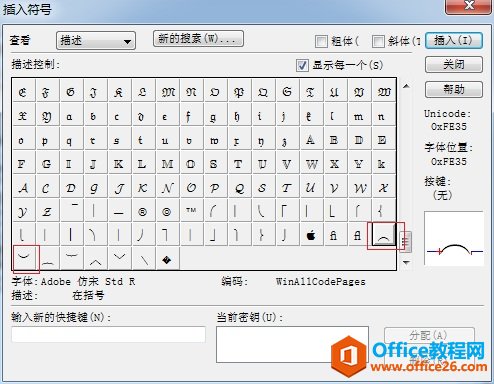The width and height of the screenshot is (494, 384).
Task: Select the Fraktur lowercase q symbol
Action: point(72,140)
